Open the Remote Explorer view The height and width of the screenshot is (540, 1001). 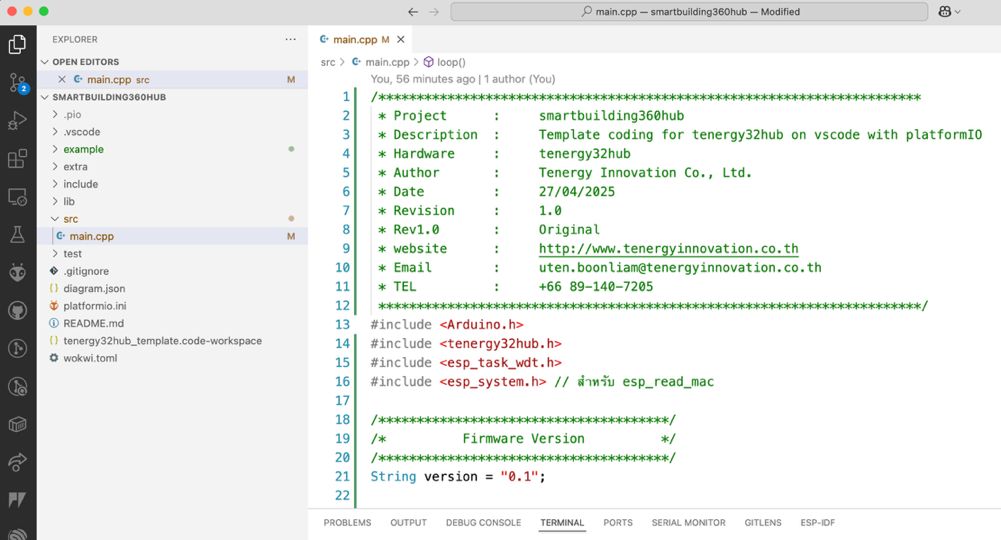point(18,197)
